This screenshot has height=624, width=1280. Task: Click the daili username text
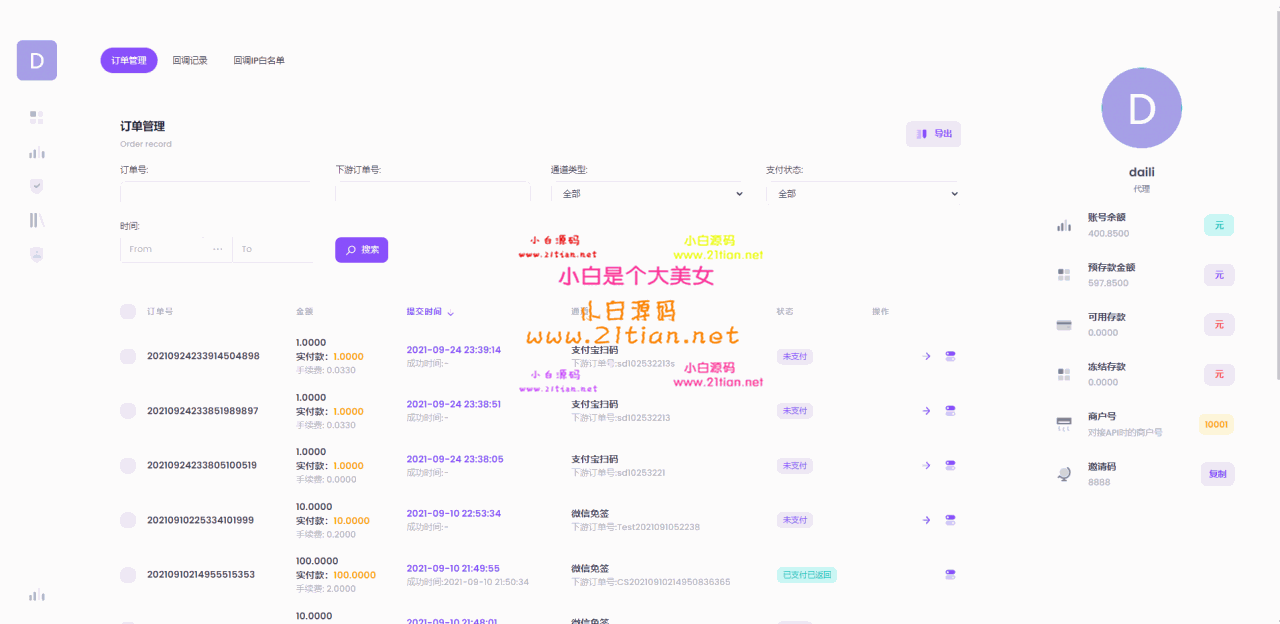tap(1142, 172)
